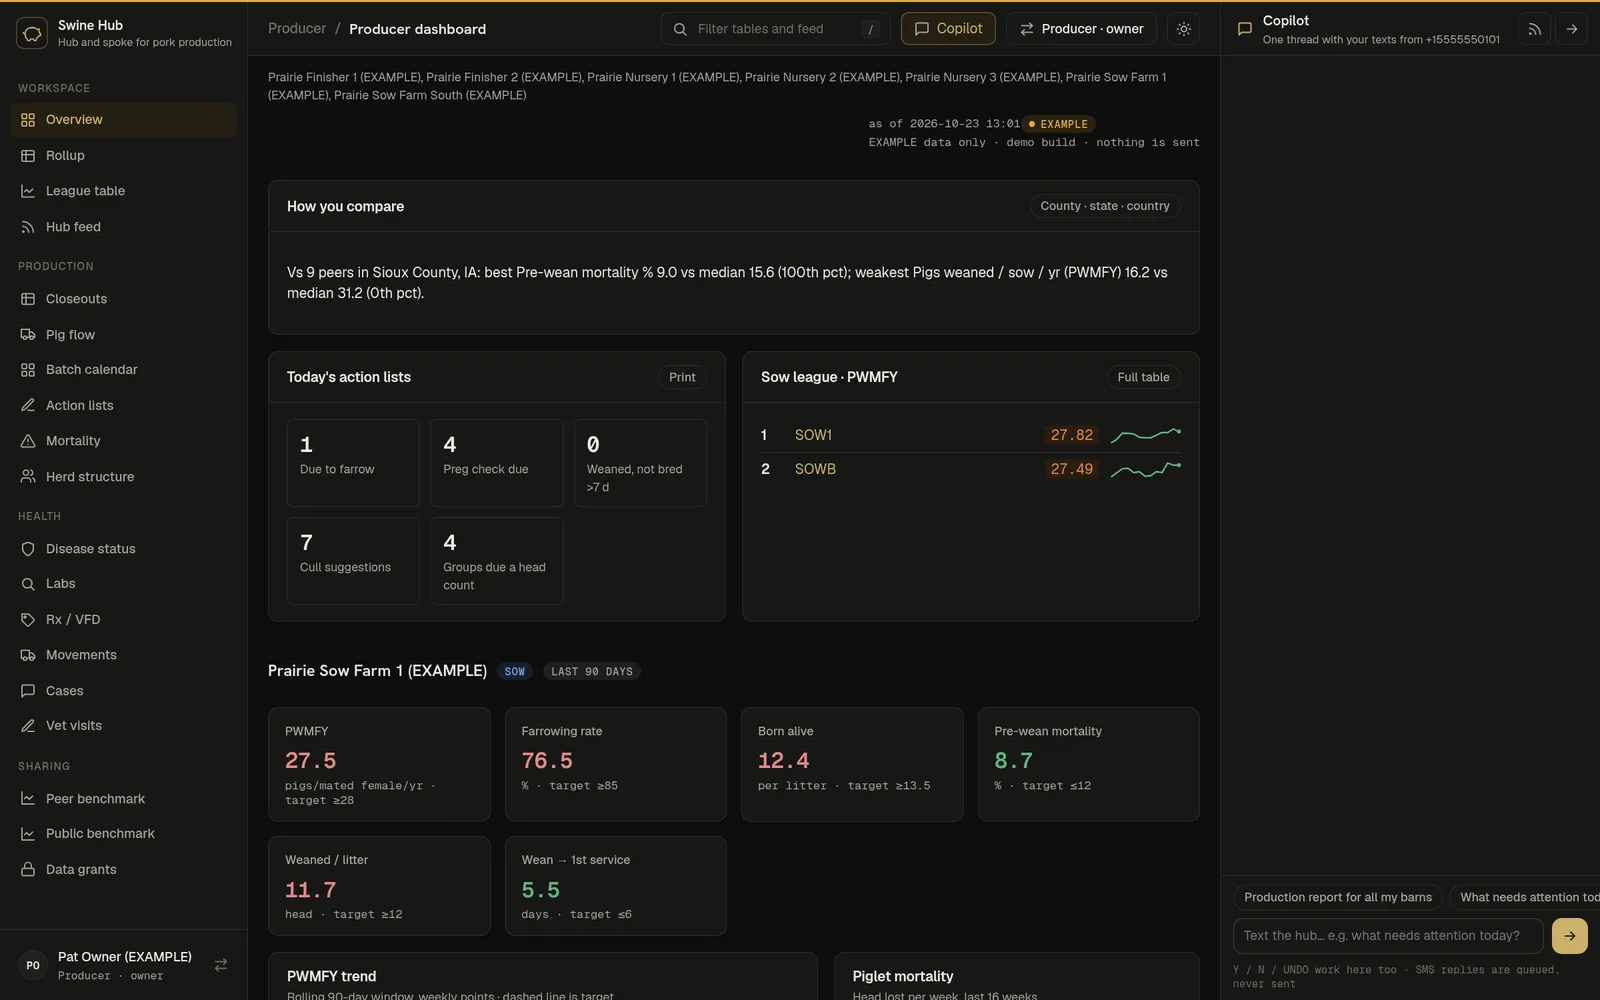Open the Preg check due card
1600x1000 pixels.
click(x=496, y=462)
